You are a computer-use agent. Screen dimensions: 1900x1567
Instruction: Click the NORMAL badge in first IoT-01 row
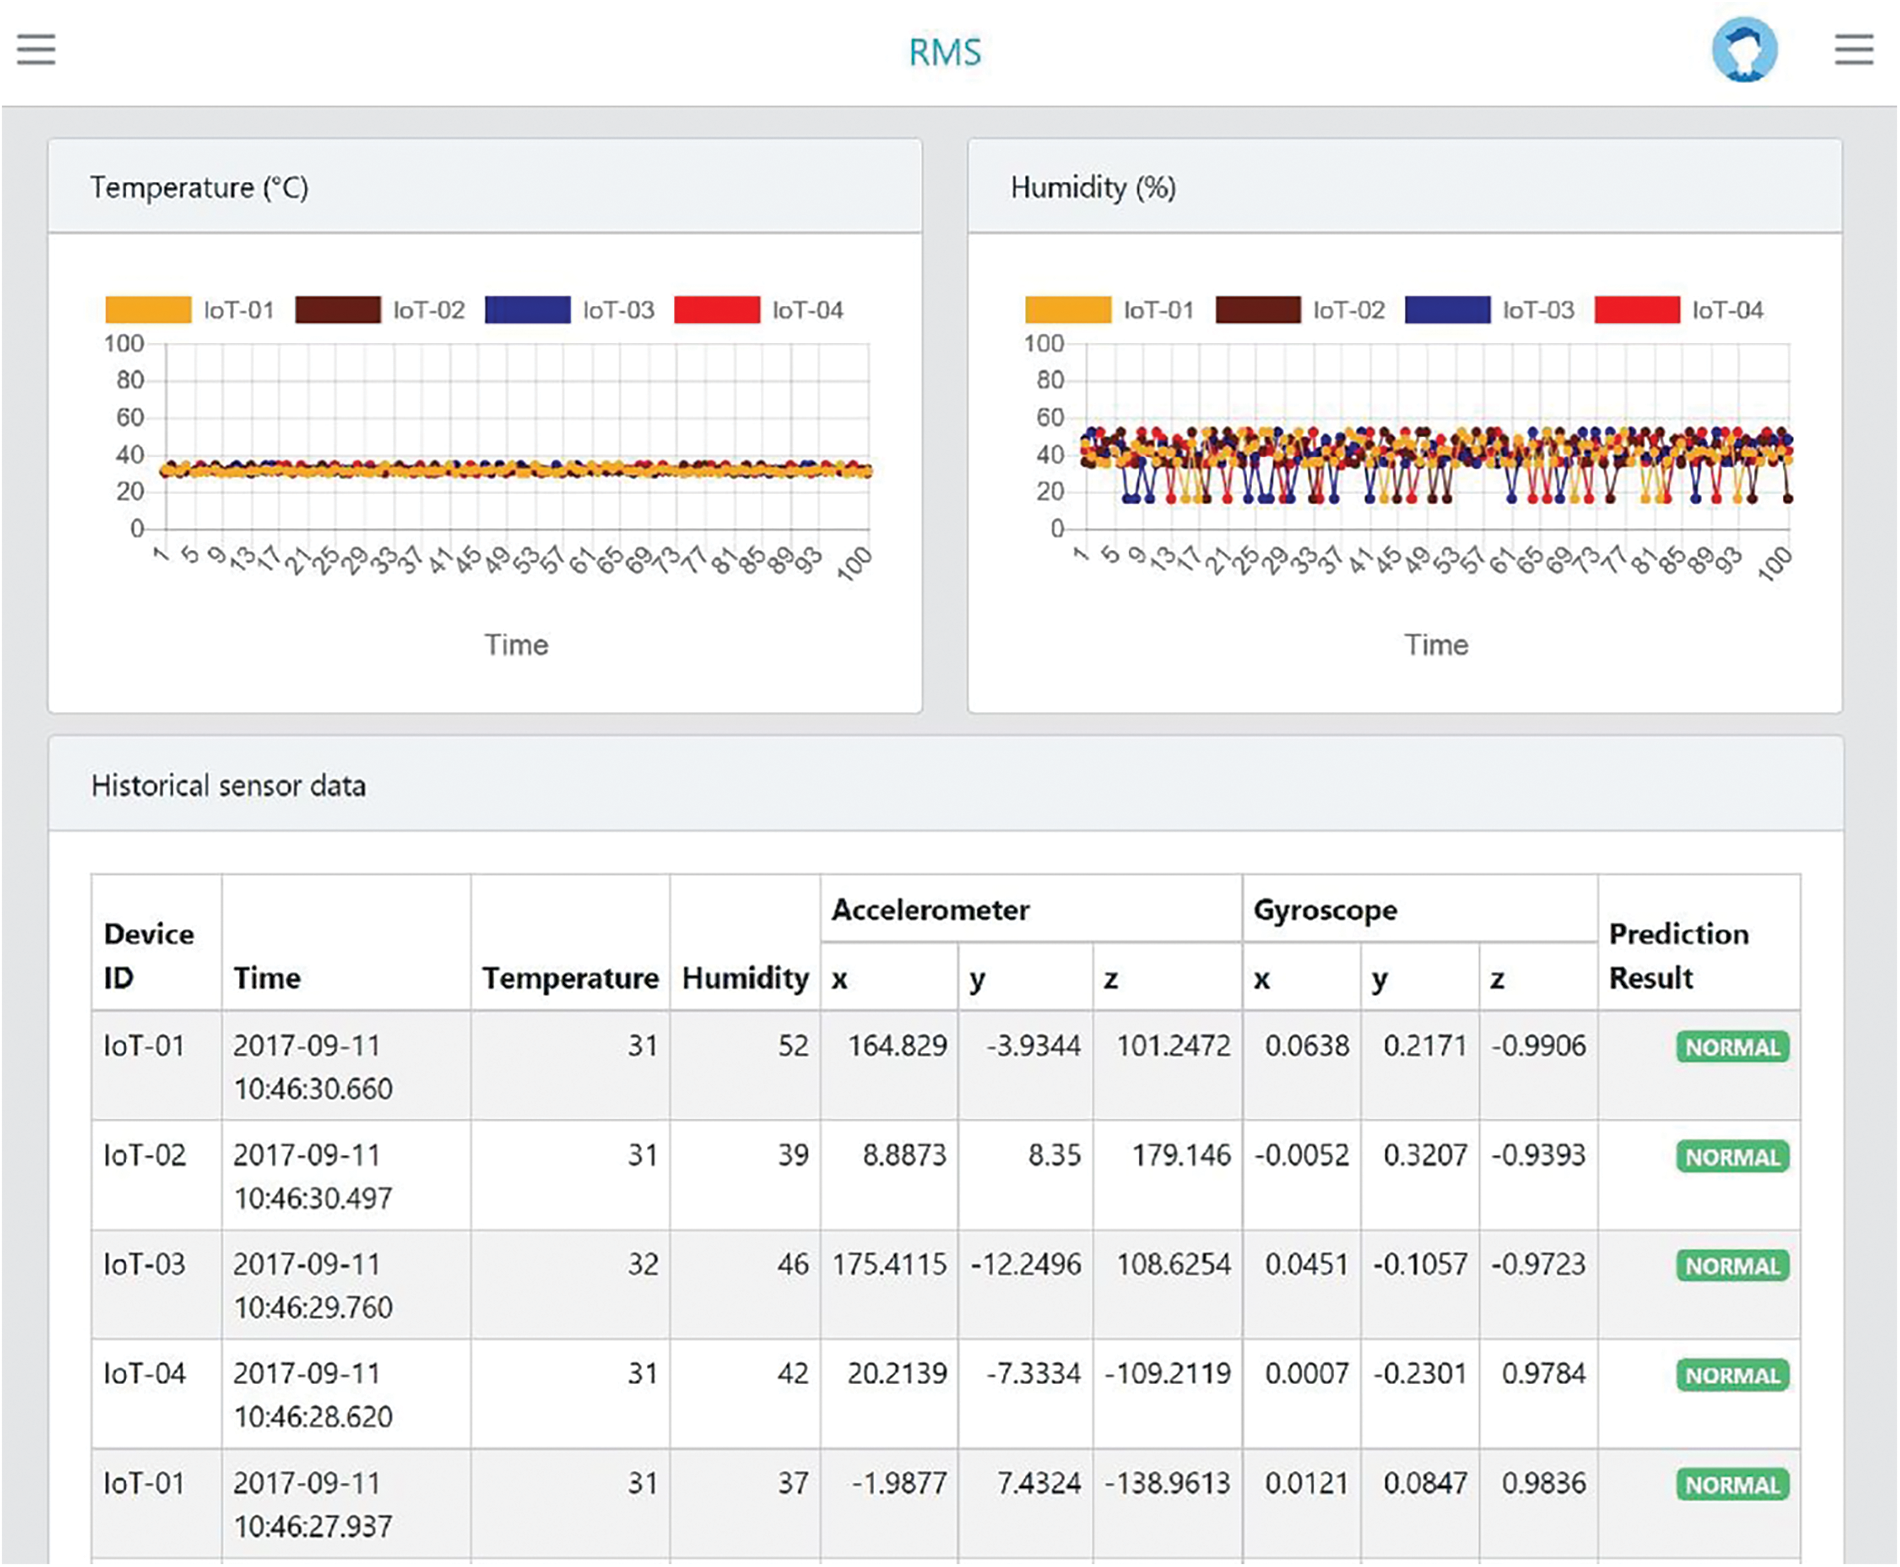pos(1732,1047)
